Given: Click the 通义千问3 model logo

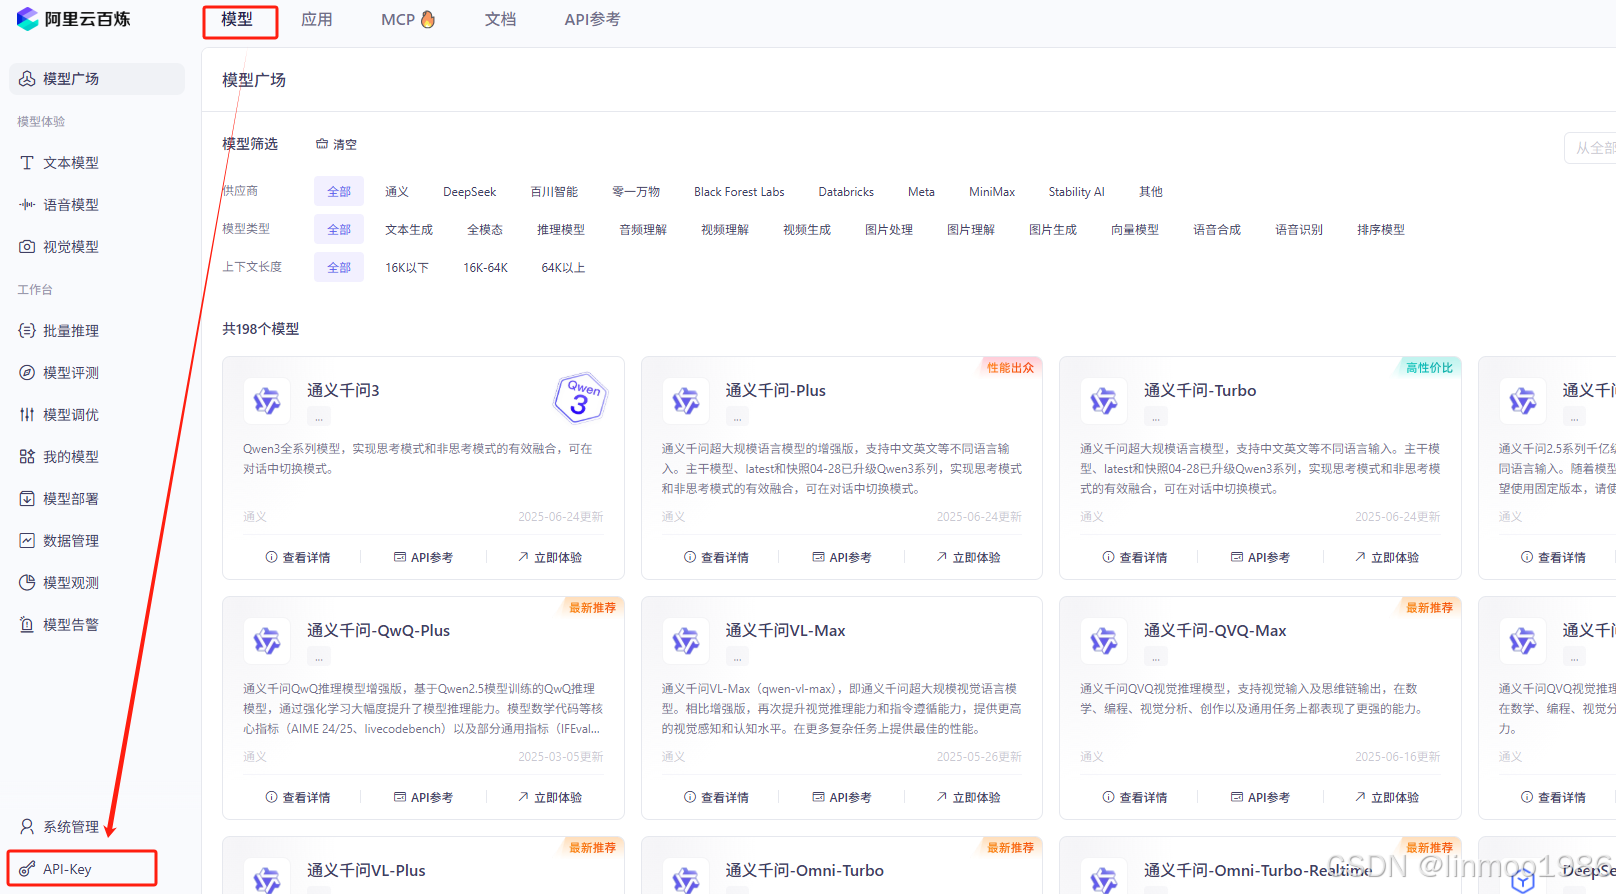Looking at the screenshot, I should click(x=267, y=401).
